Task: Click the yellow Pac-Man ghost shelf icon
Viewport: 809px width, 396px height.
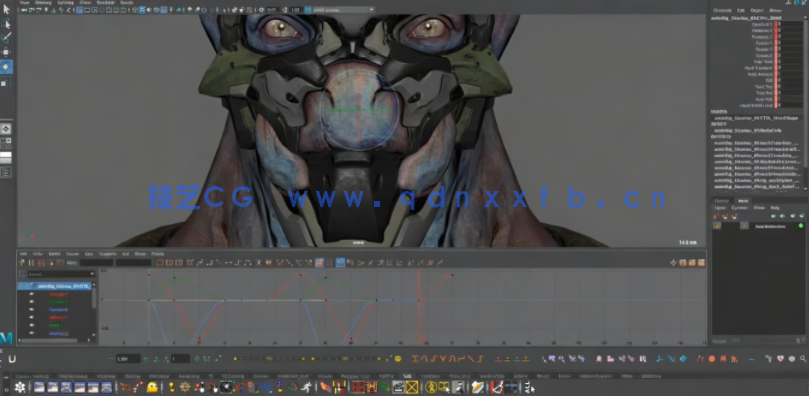Action: 152,387
